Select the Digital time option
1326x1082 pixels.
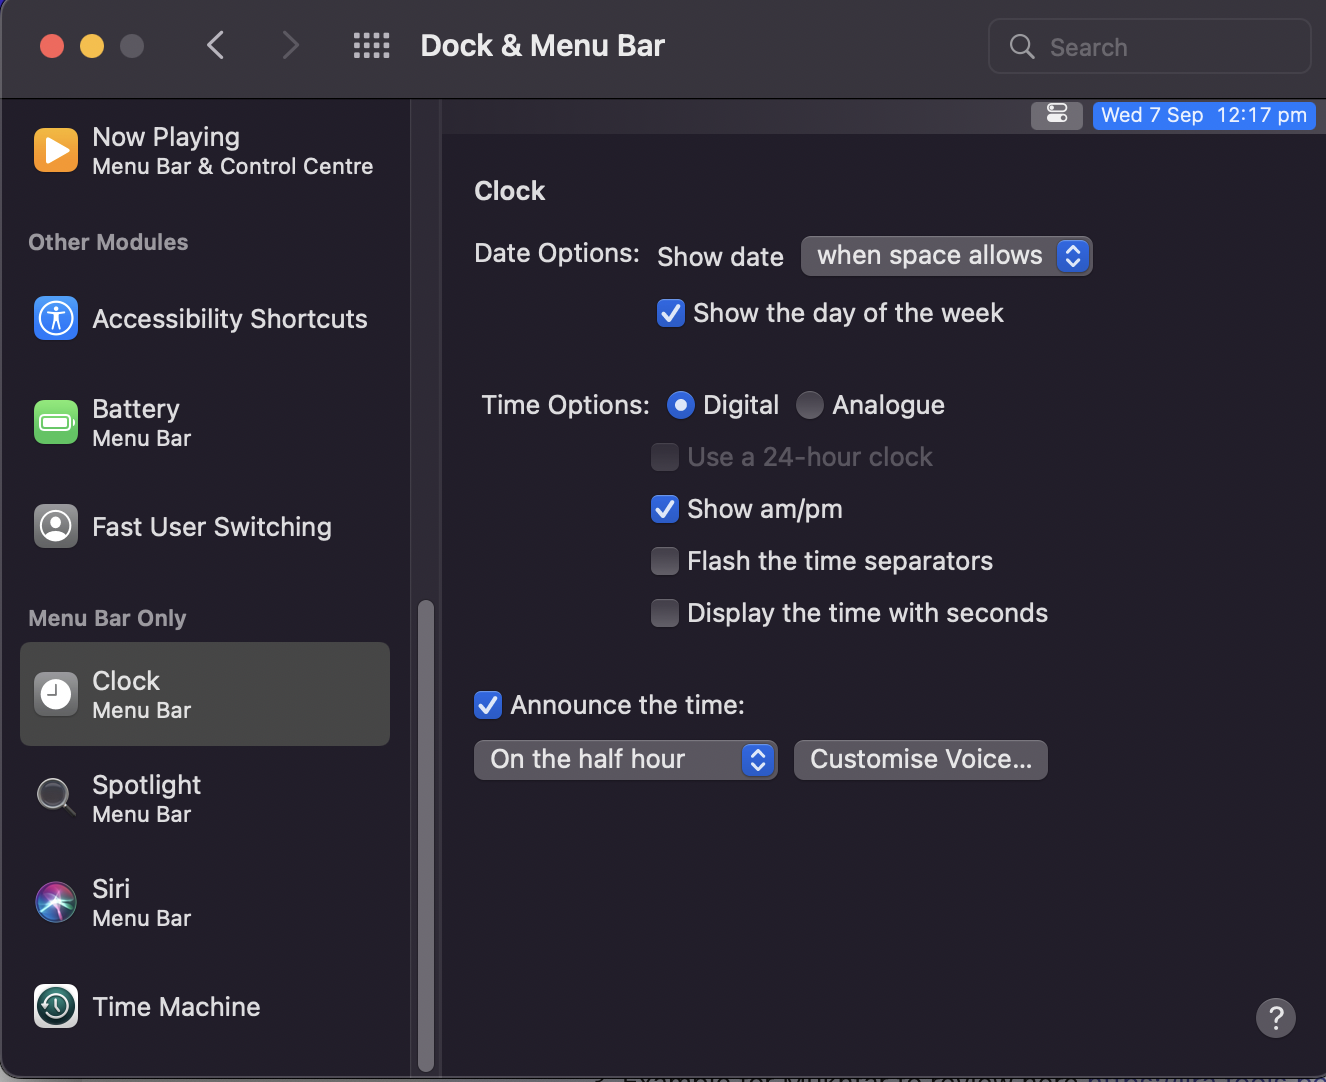[680, 405]
